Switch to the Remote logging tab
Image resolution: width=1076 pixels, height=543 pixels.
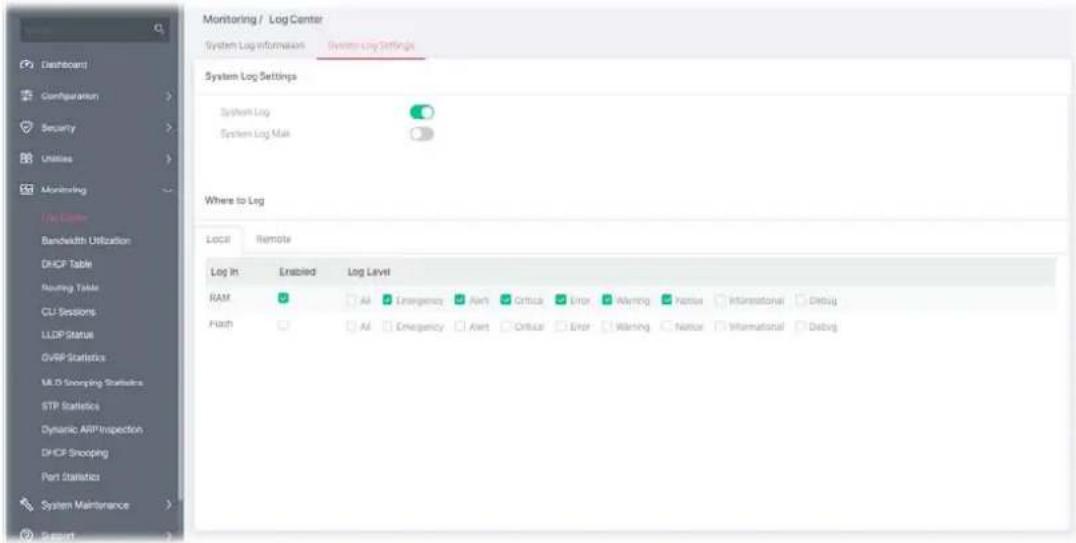point(274,239)
